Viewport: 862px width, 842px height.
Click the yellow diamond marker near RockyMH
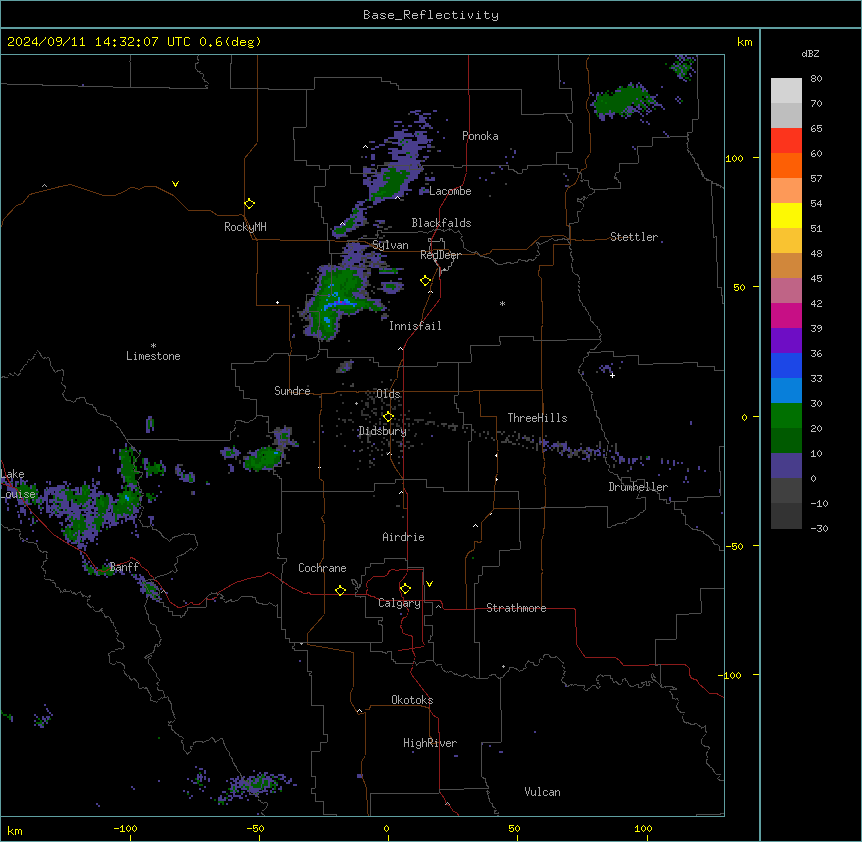pos(250,204)
